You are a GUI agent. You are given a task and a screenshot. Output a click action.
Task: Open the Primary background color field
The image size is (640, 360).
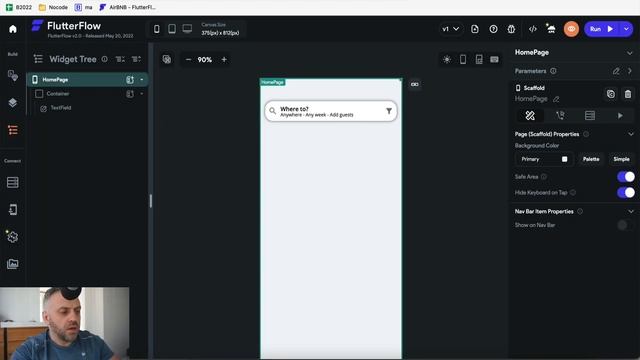tap(544, 159)
